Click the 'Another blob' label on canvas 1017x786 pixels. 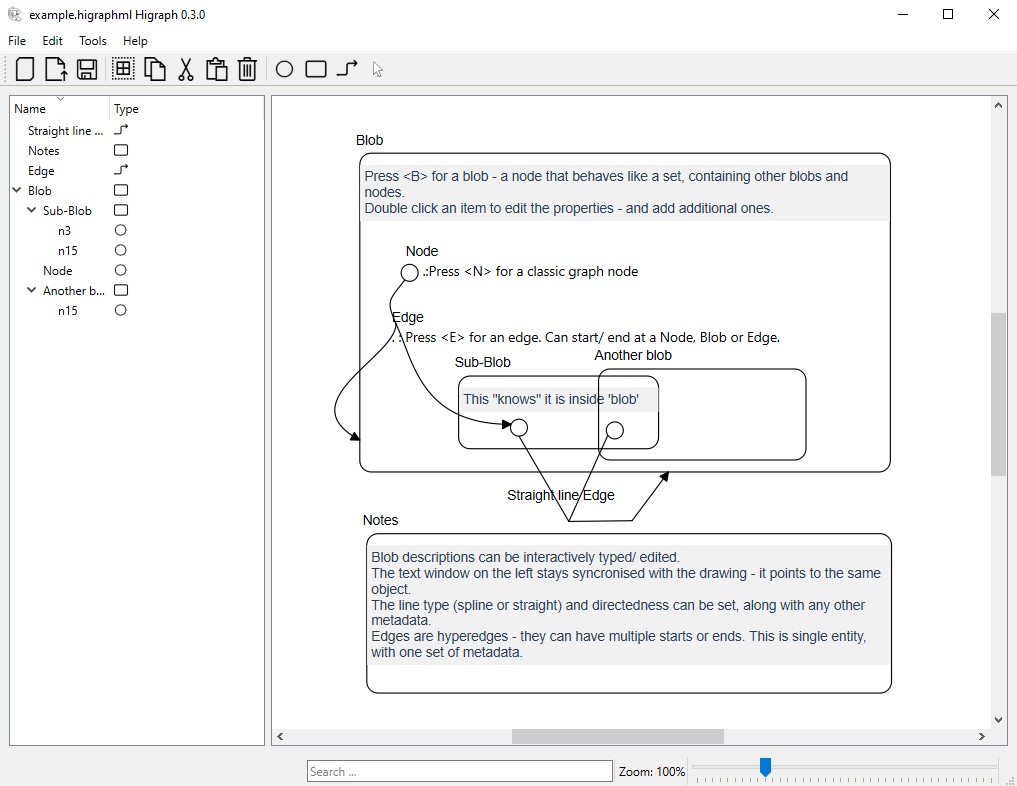[633, 355]
